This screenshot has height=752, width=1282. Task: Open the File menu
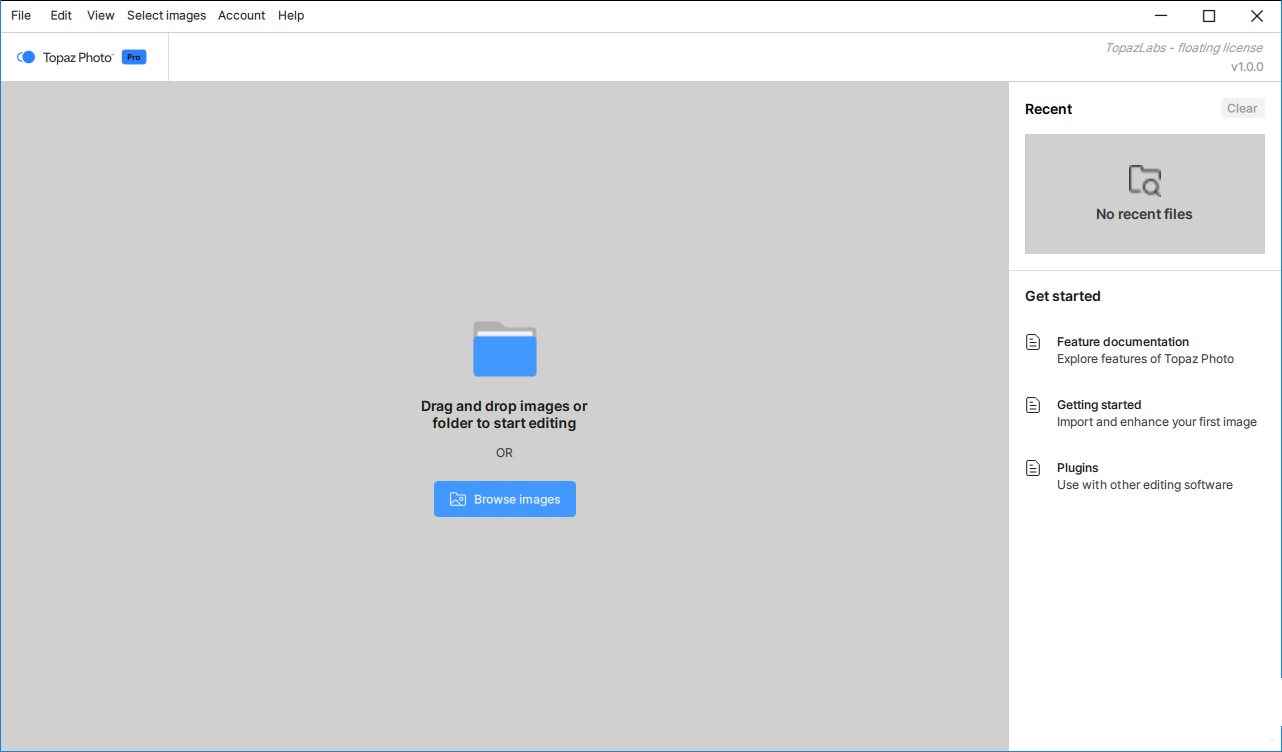pyautogui.click(x=20, y=15)
